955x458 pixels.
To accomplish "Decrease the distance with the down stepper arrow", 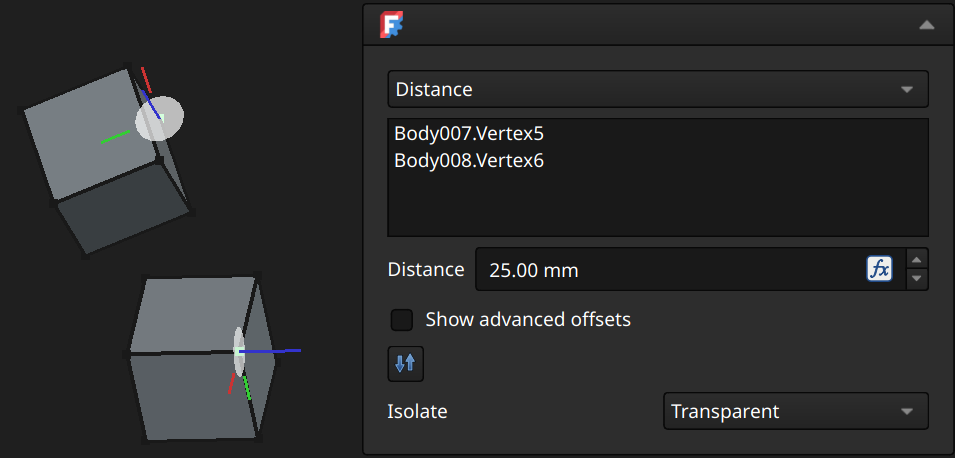I will click(917, 280).
